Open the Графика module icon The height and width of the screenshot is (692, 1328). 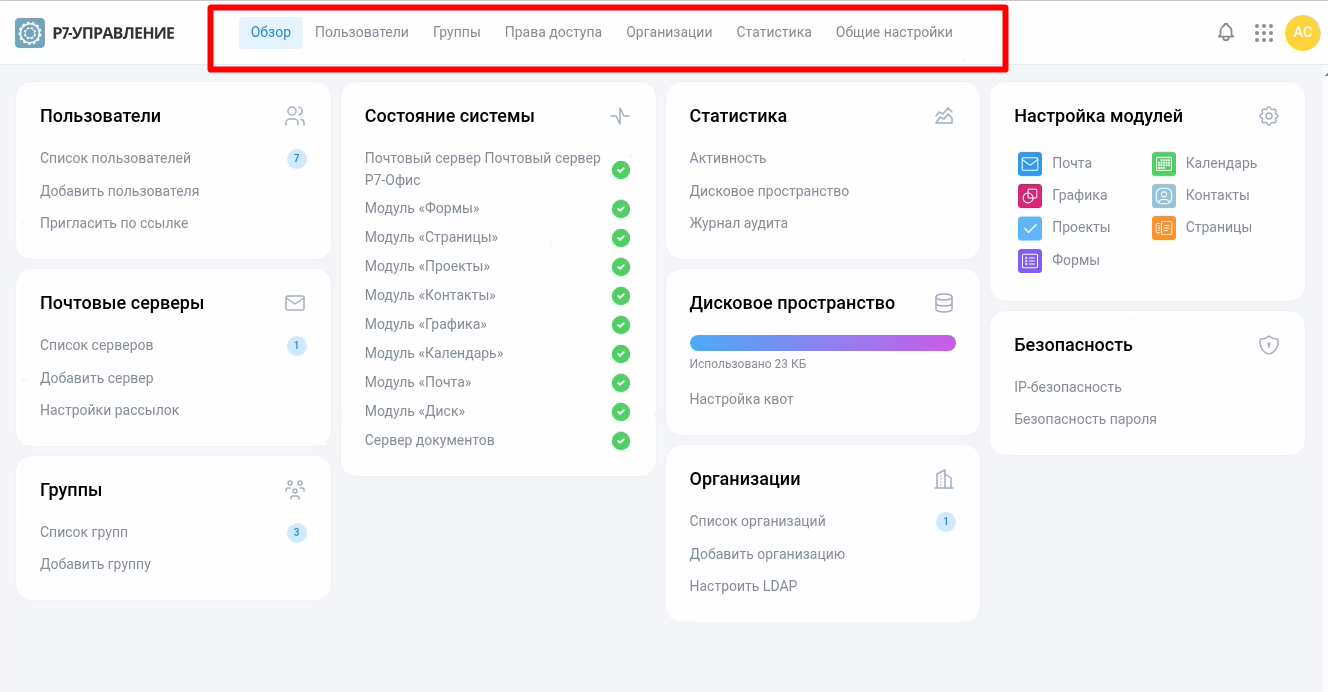point(1030,195)
